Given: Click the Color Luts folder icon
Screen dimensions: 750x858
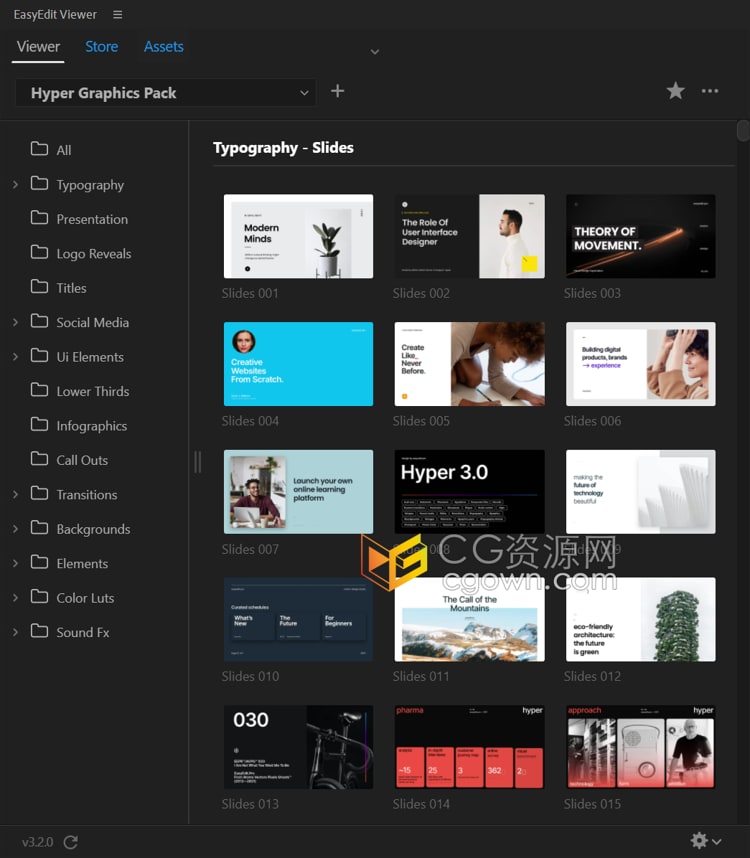Looking at the screenshot, I should (x=39, y=597).
